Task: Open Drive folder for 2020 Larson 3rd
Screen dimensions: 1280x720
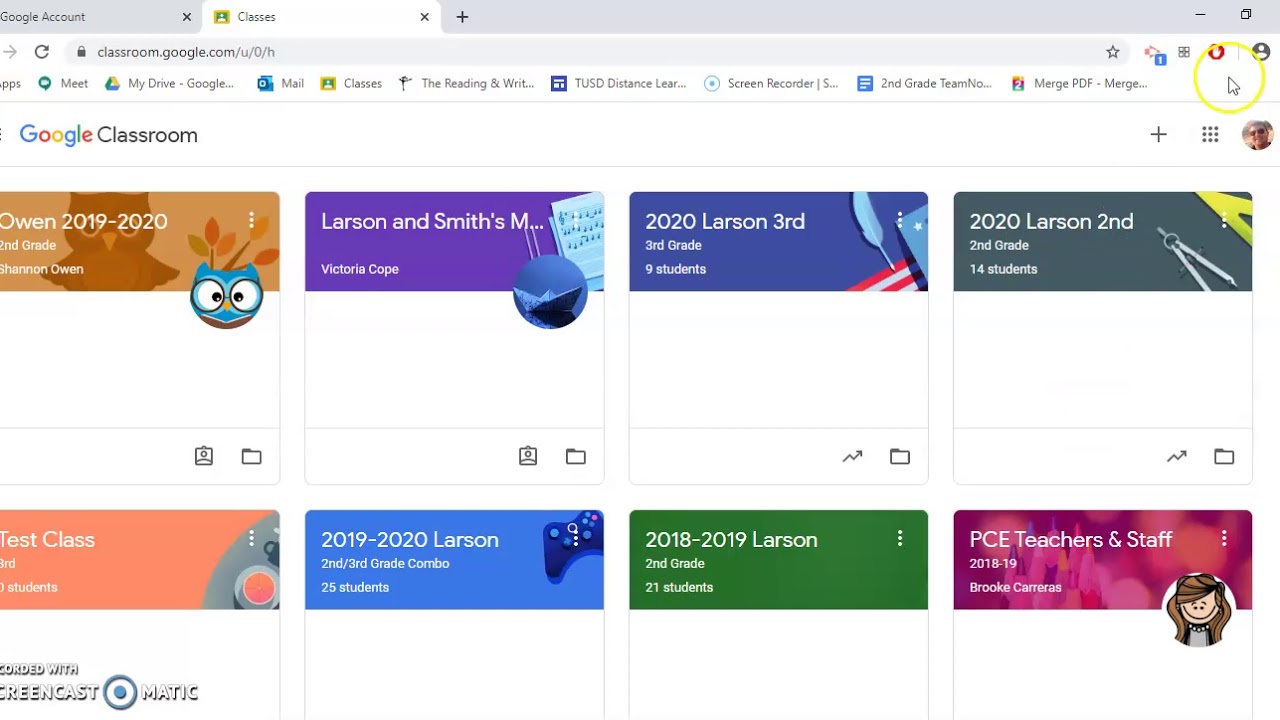Action: [x=900, y=456]
